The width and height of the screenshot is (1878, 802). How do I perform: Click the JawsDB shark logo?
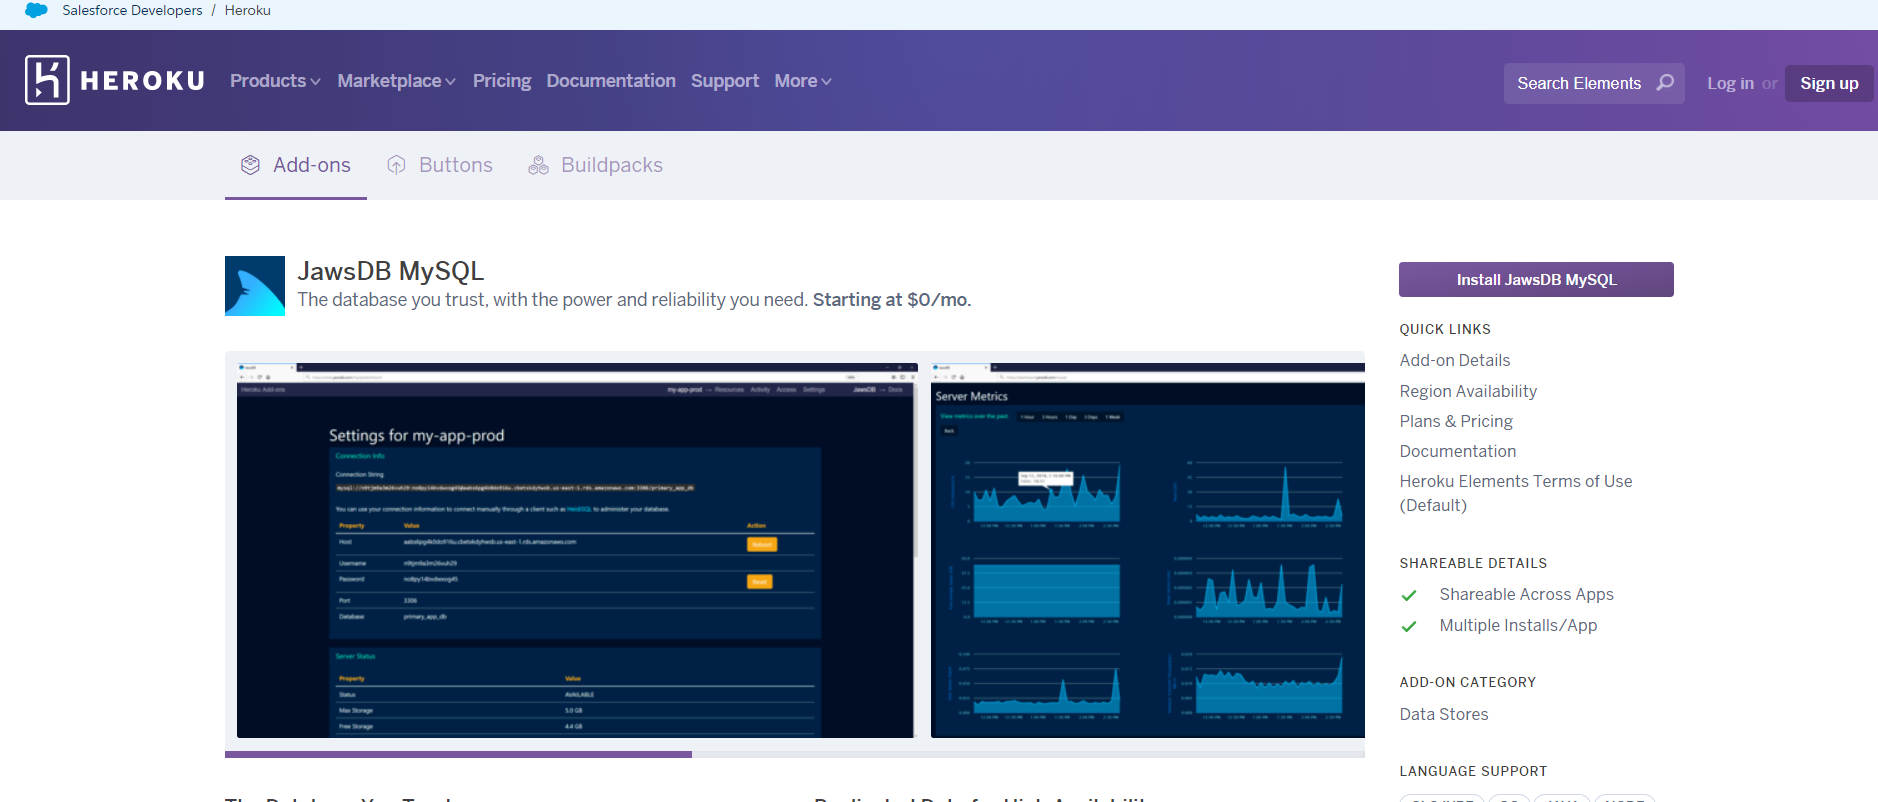255,286
